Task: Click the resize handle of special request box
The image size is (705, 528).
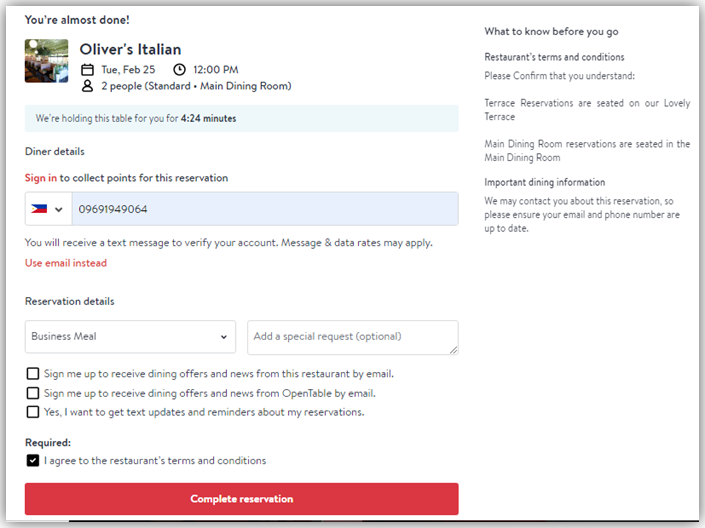Action: click(x=453, y=349)
